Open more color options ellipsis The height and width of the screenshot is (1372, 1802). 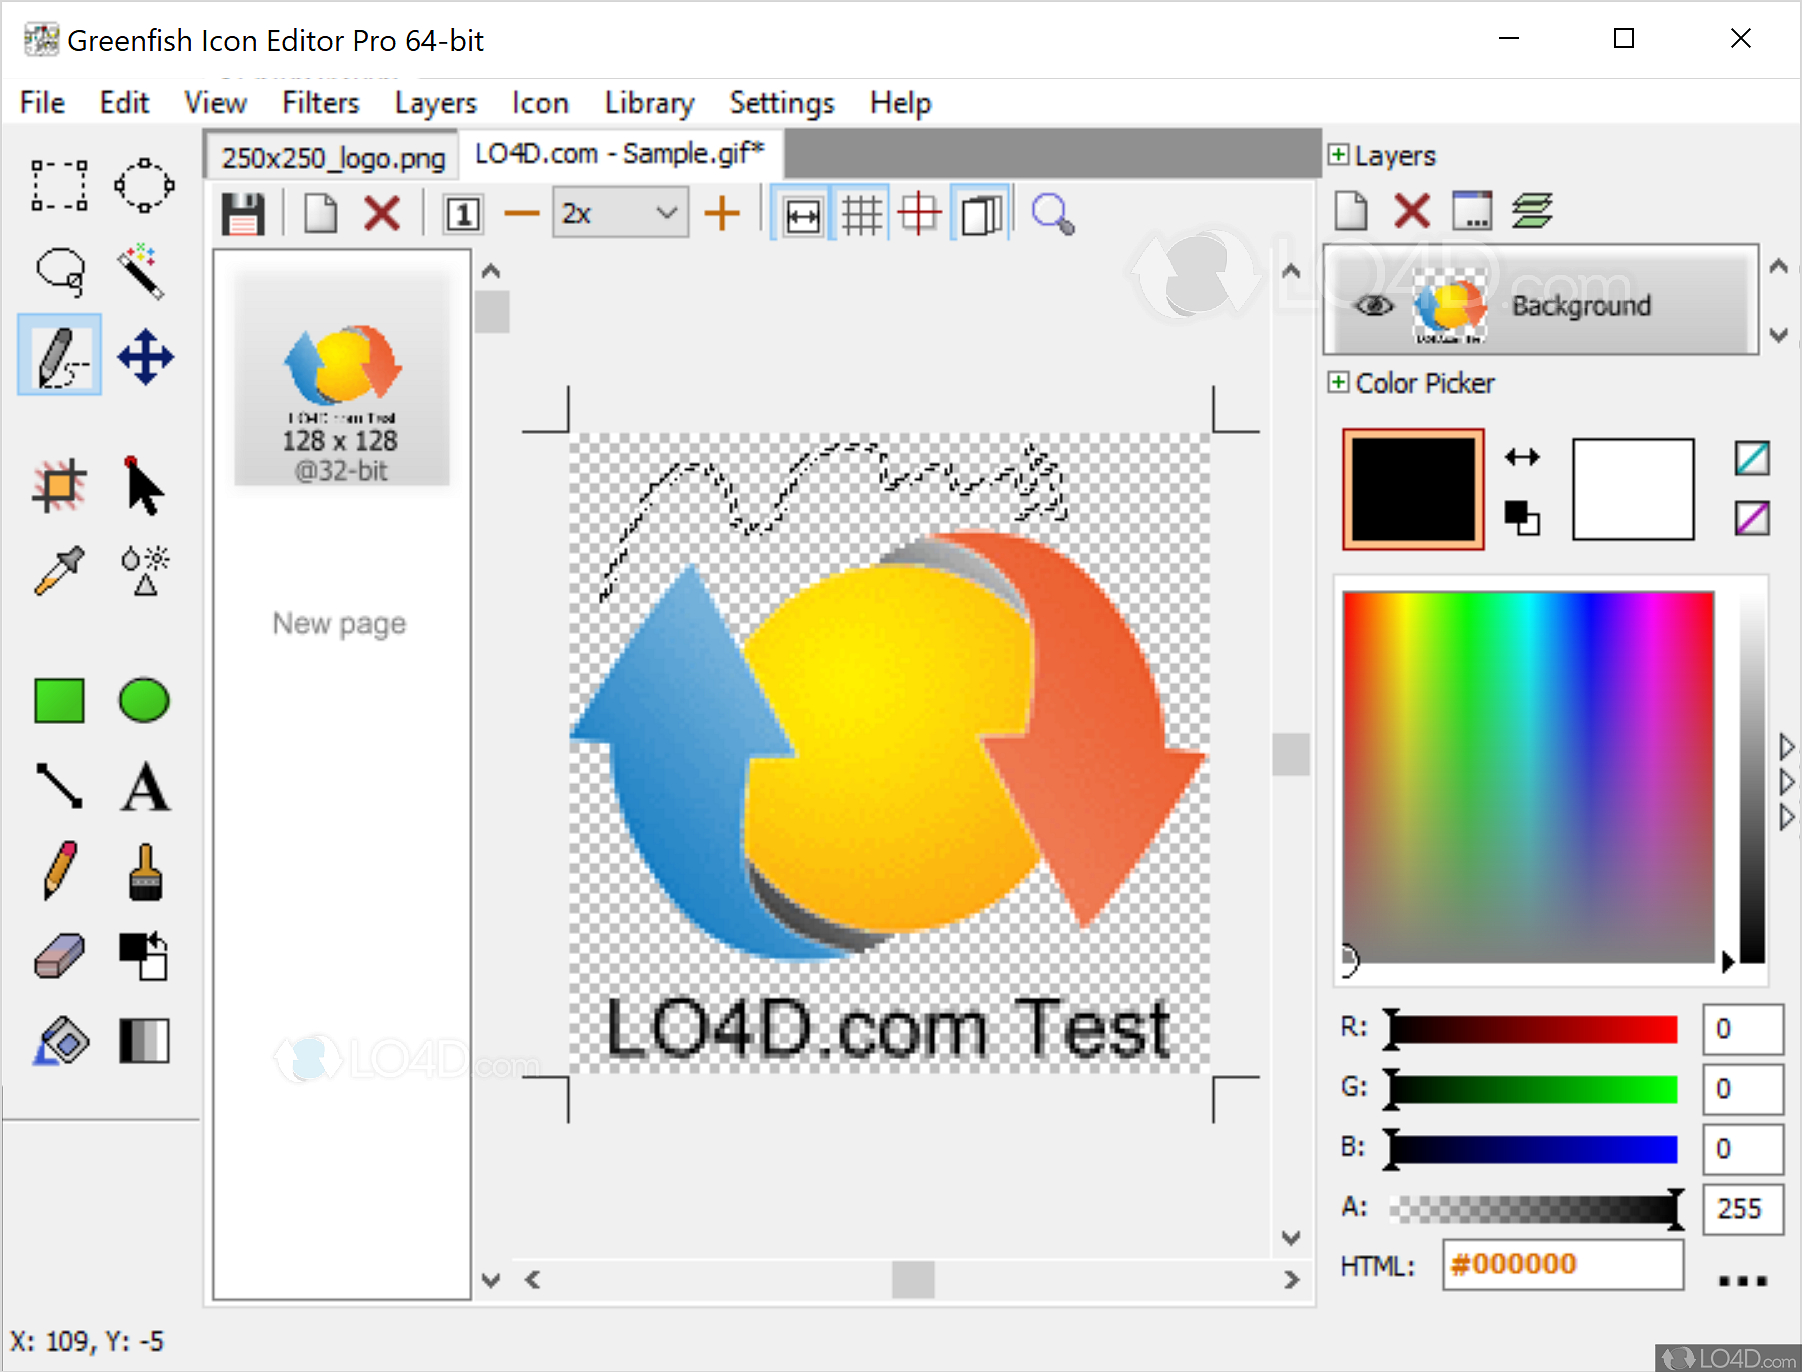pyautogui.click(x=1743, y=1280)
